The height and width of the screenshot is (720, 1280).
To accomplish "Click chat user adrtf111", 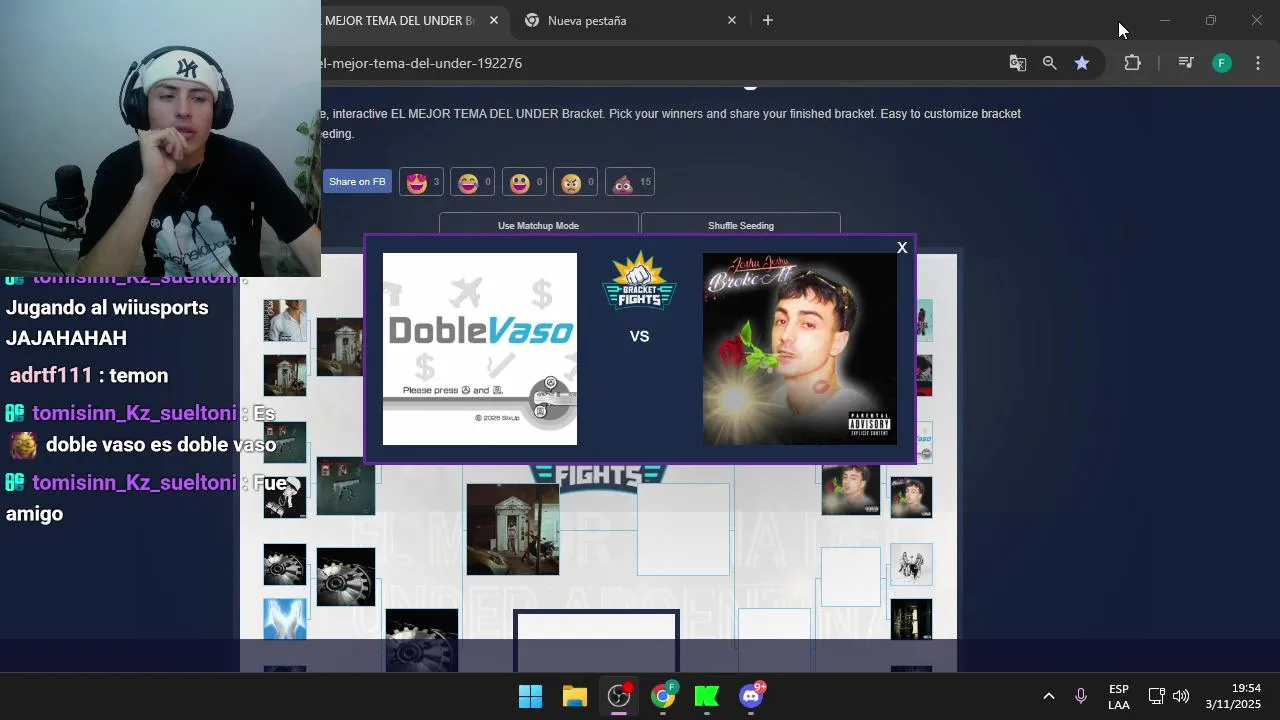I will click(x=51, y=375).
